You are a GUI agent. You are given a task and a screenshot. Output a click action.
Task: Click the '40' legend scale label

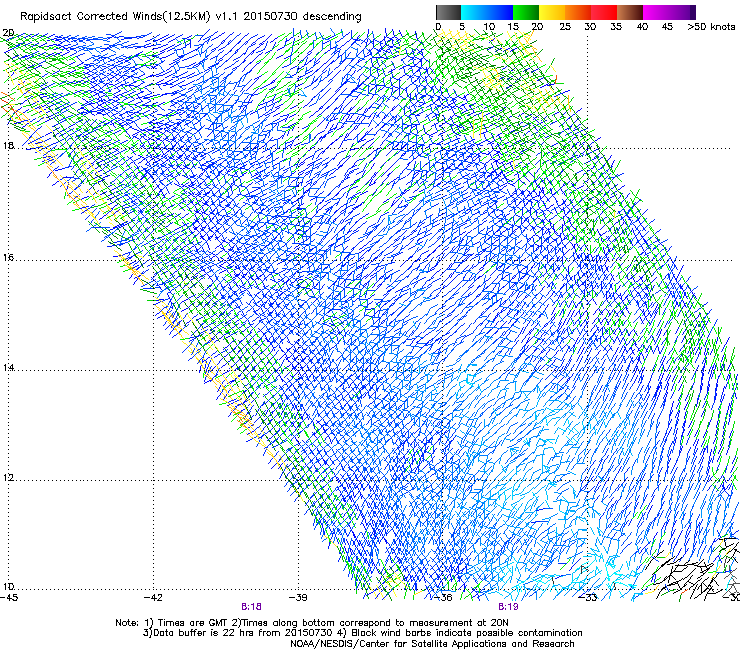click(x=642, y=27)
